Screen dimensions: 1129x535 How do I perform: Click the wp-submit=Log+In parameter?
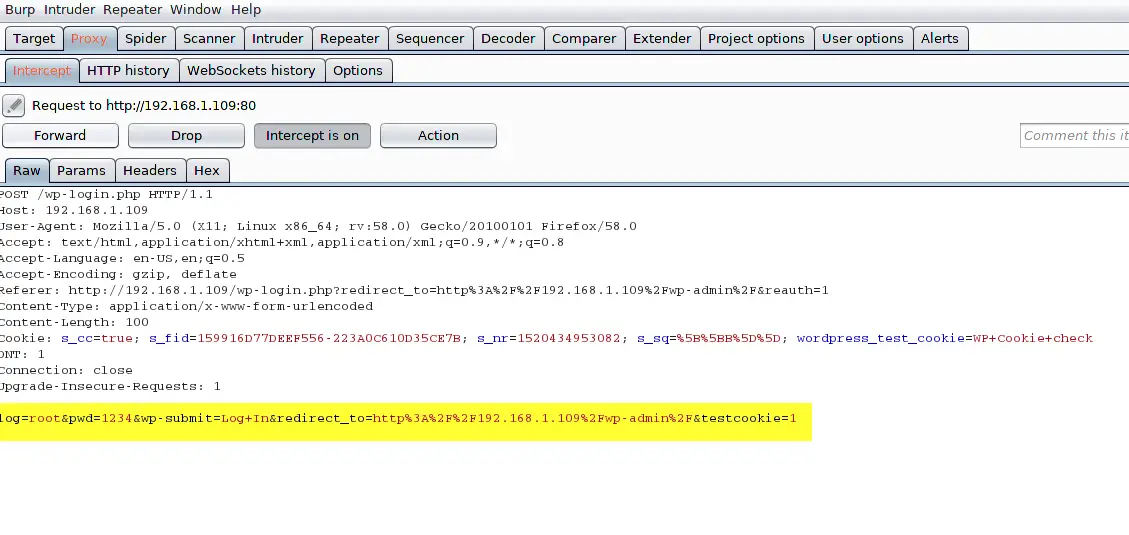click(204, 418)
